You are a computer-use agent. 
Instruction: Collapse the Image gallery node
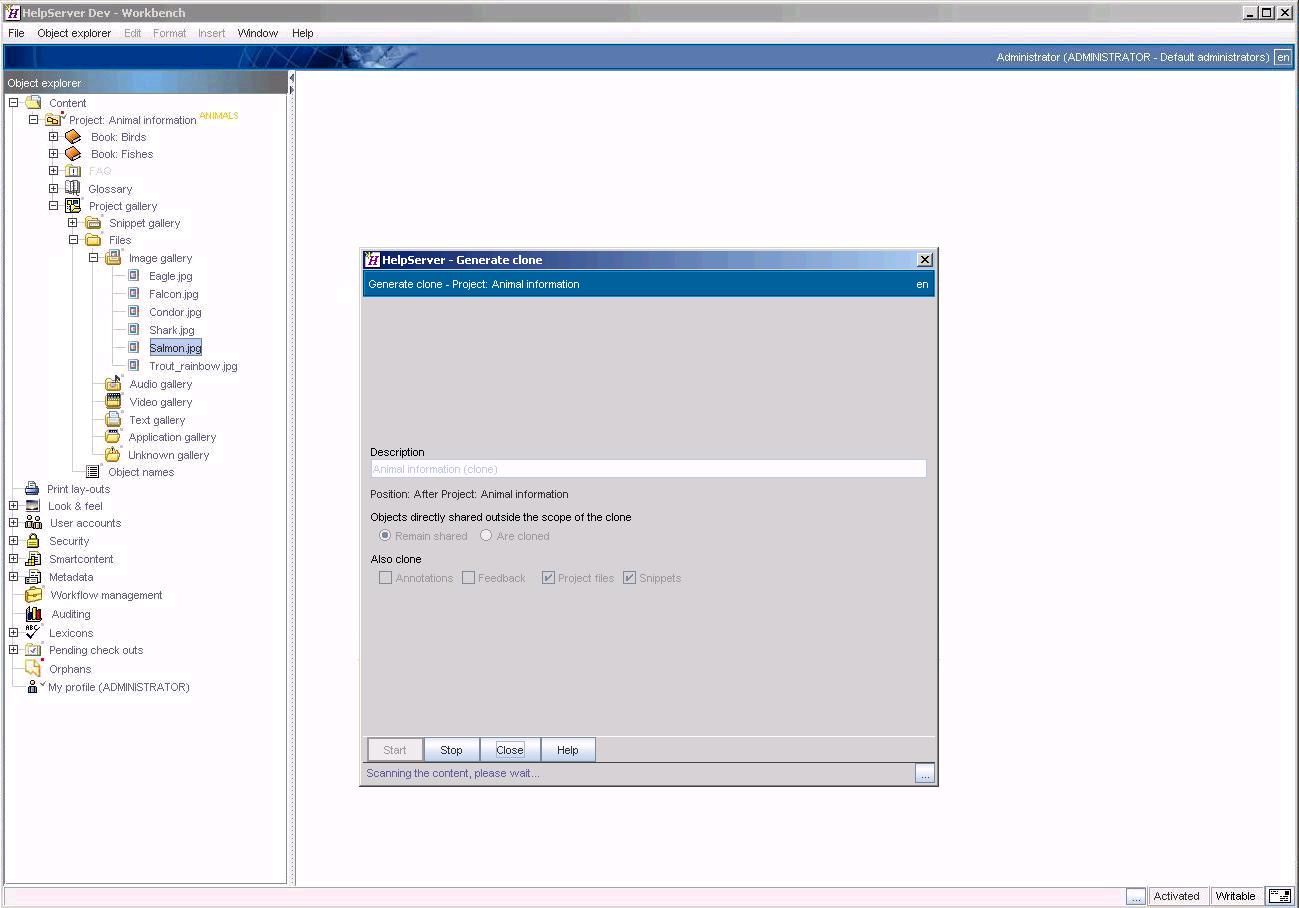coord(94,258)
